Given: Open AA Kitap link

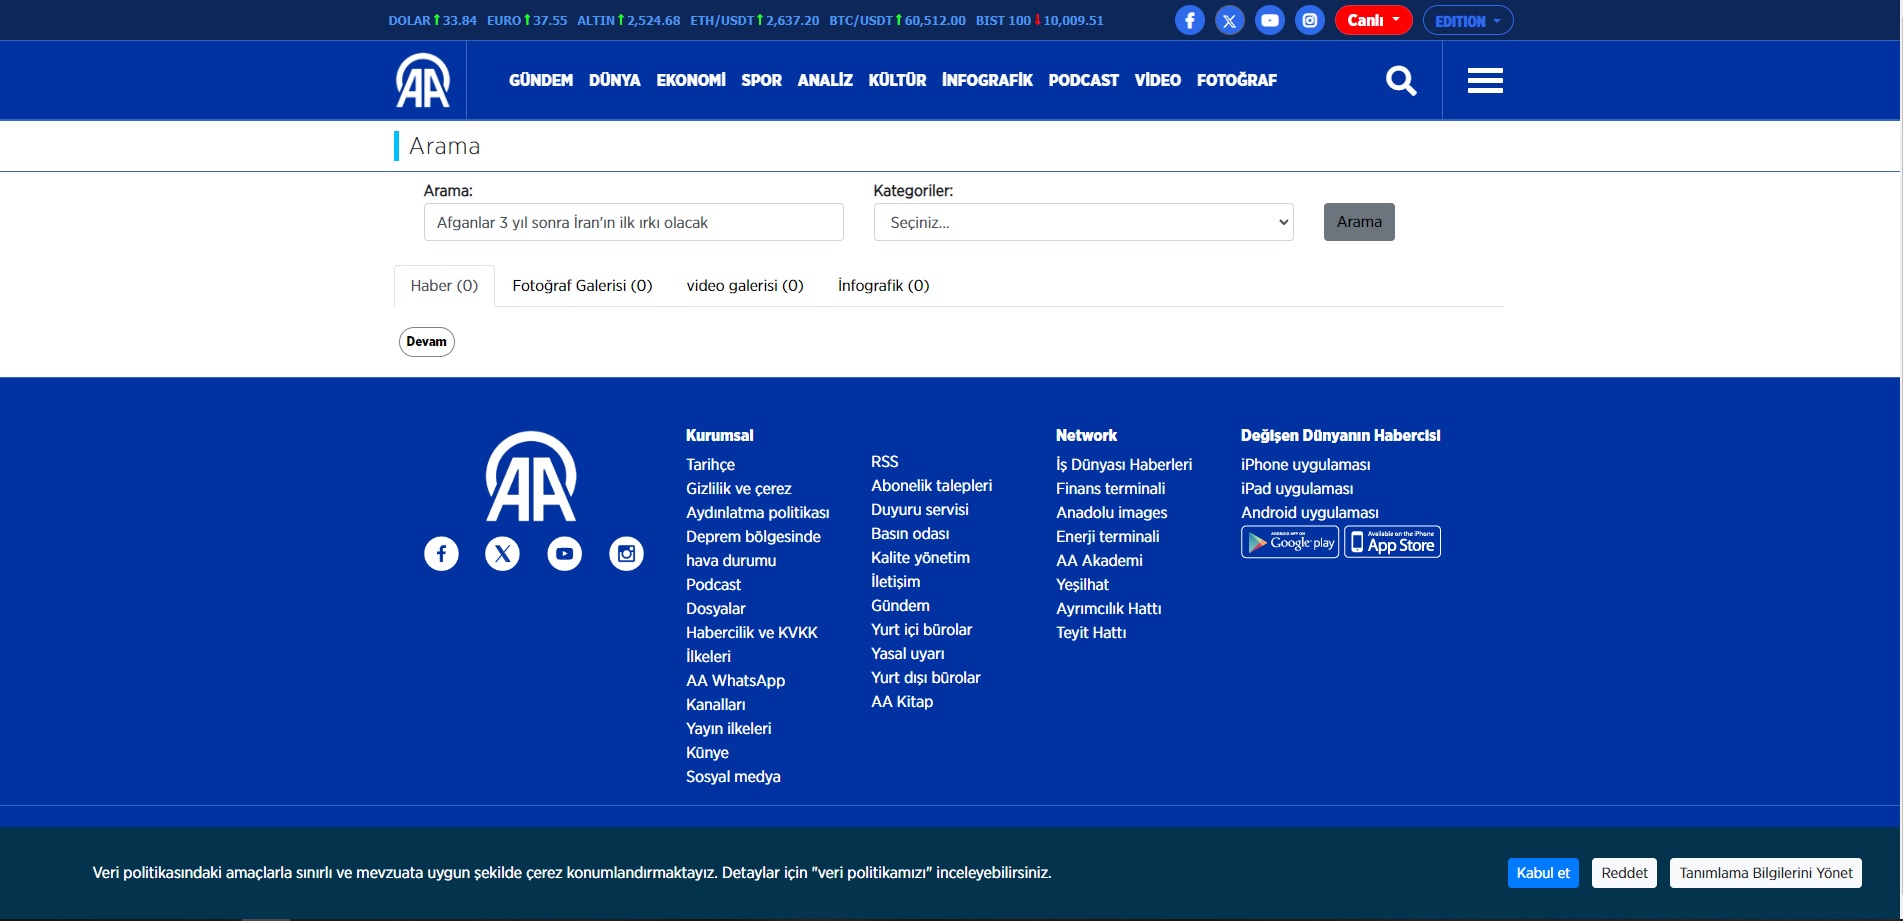Looking at the screenshot, I should 902,702.
